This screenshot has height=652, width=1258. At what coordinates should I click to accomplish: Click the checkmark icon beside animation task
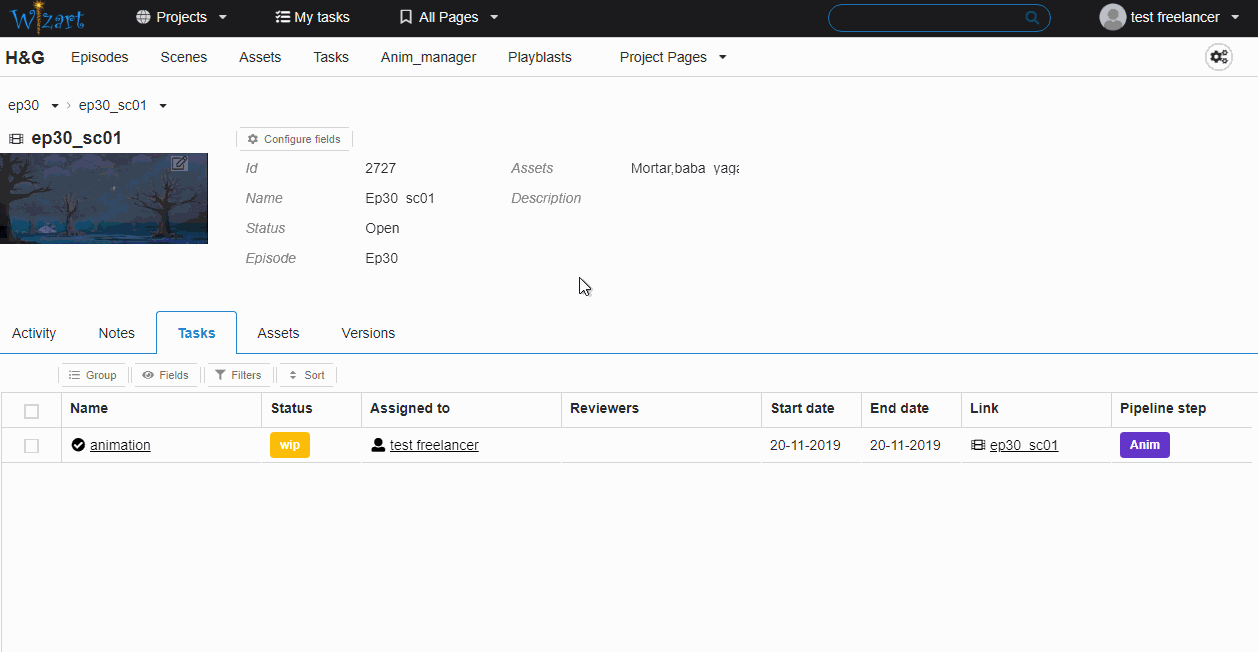click(x=78, y=445)
